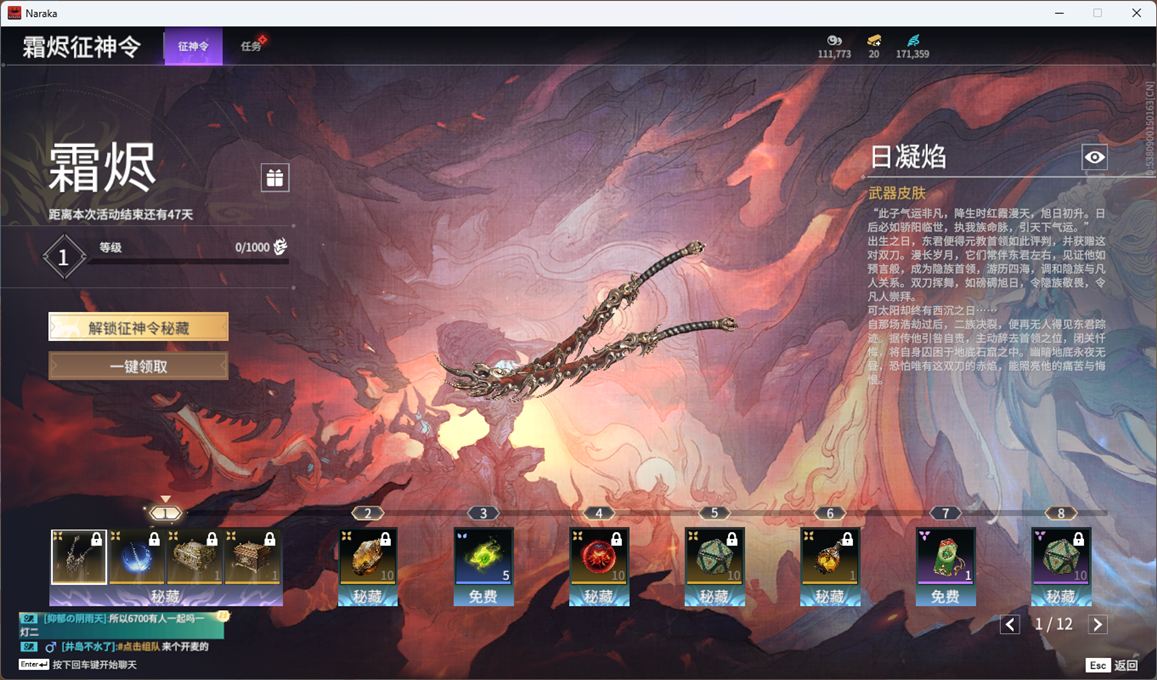Click level 4 marker on progress track
This screenshot has height=680, width=1157.
599,513
